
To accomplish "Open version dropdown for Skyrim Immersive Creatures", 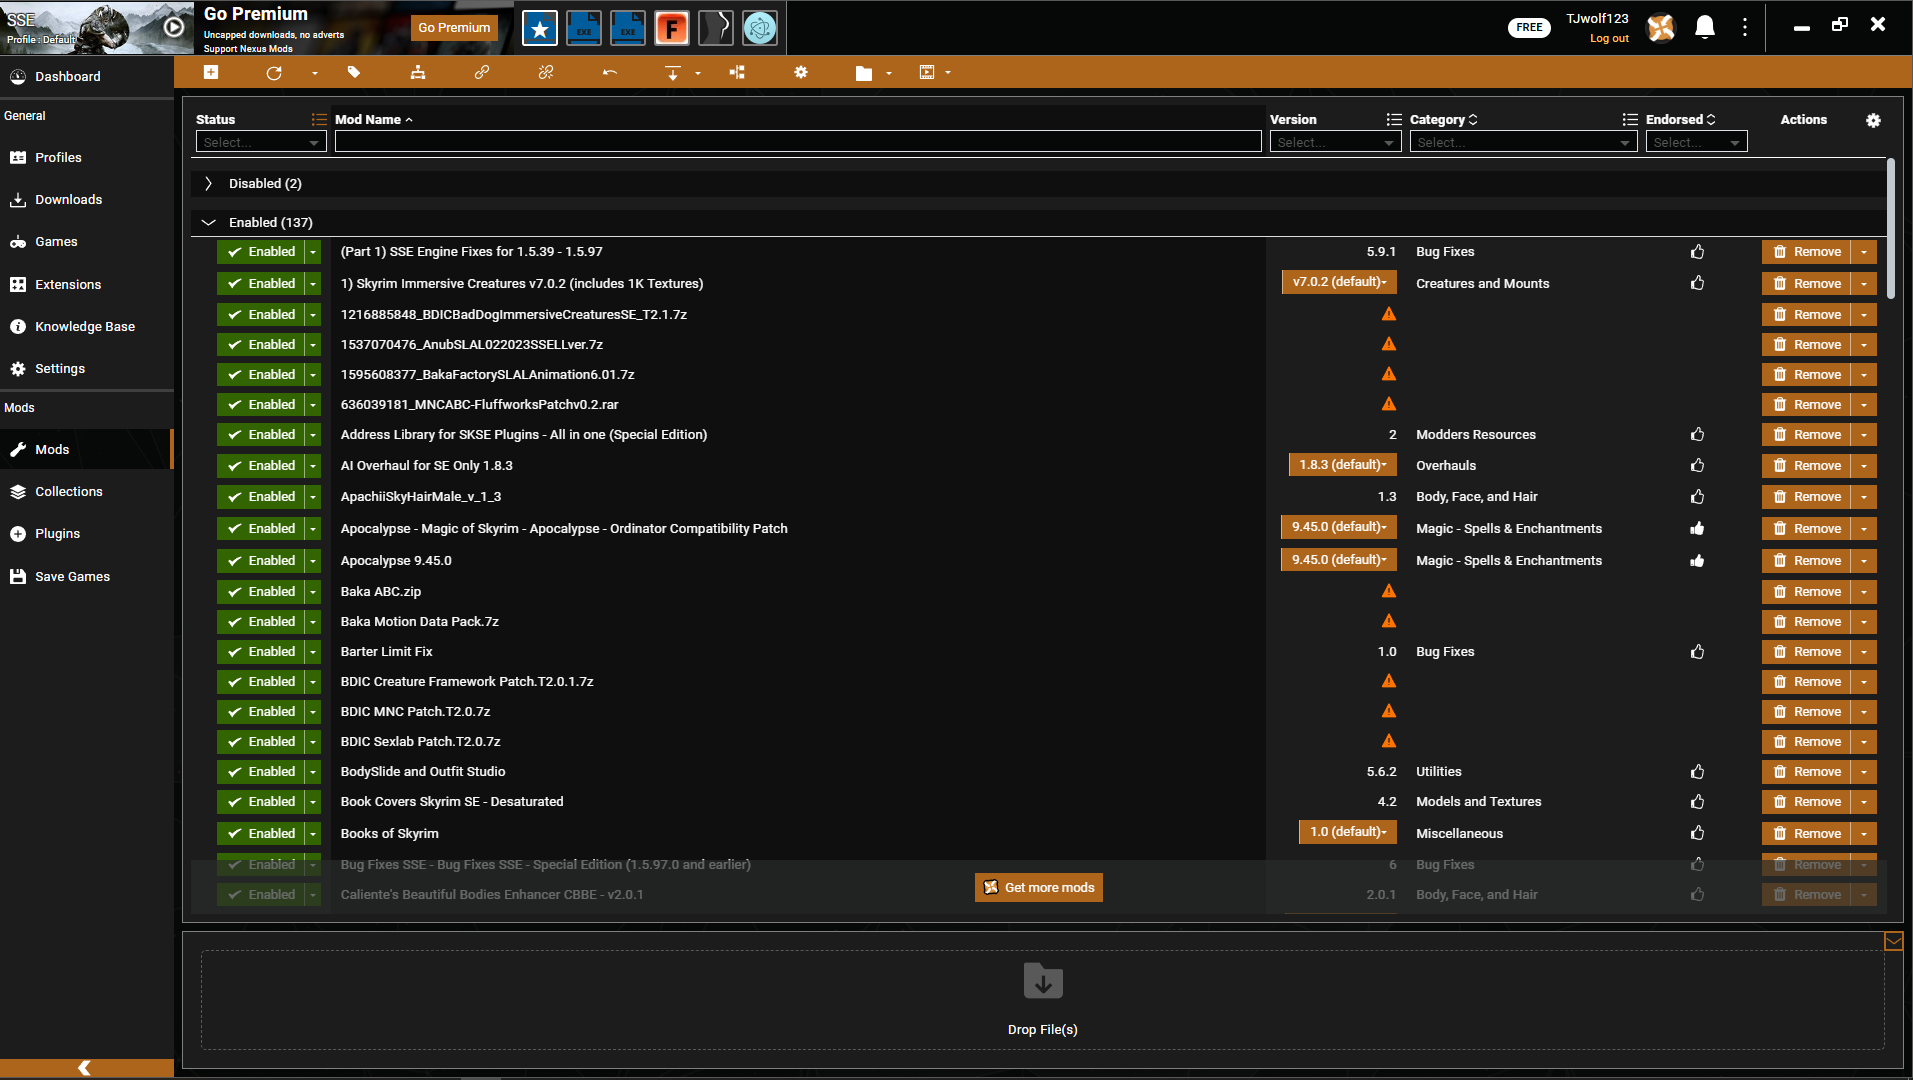I will (x=1339, y=283).
